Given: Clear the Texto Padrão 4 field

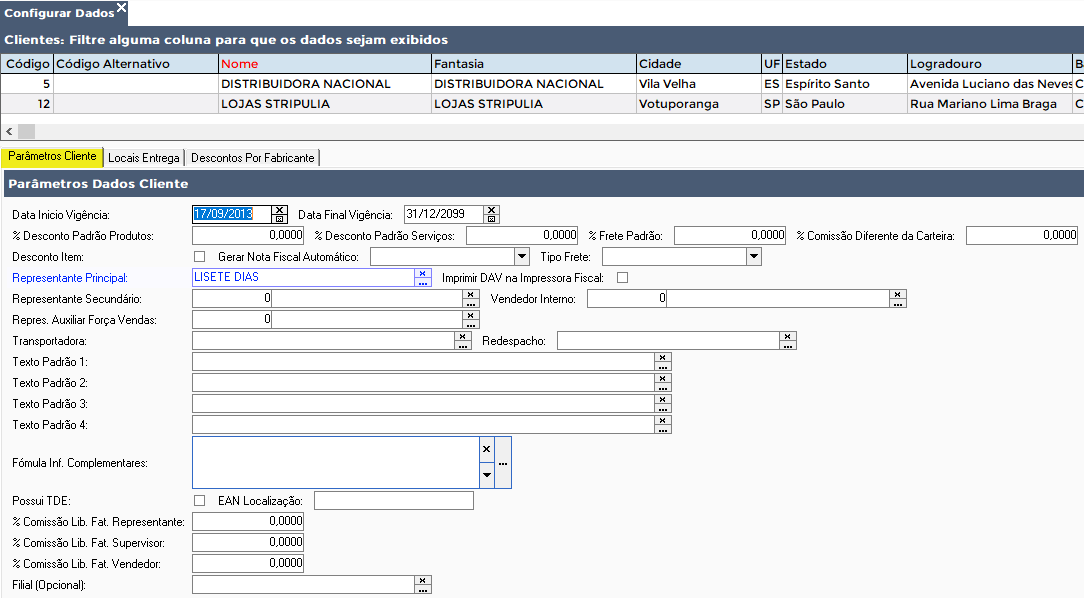Looking at the screenshot, I should pyautogui.click(x=662, y=420).
